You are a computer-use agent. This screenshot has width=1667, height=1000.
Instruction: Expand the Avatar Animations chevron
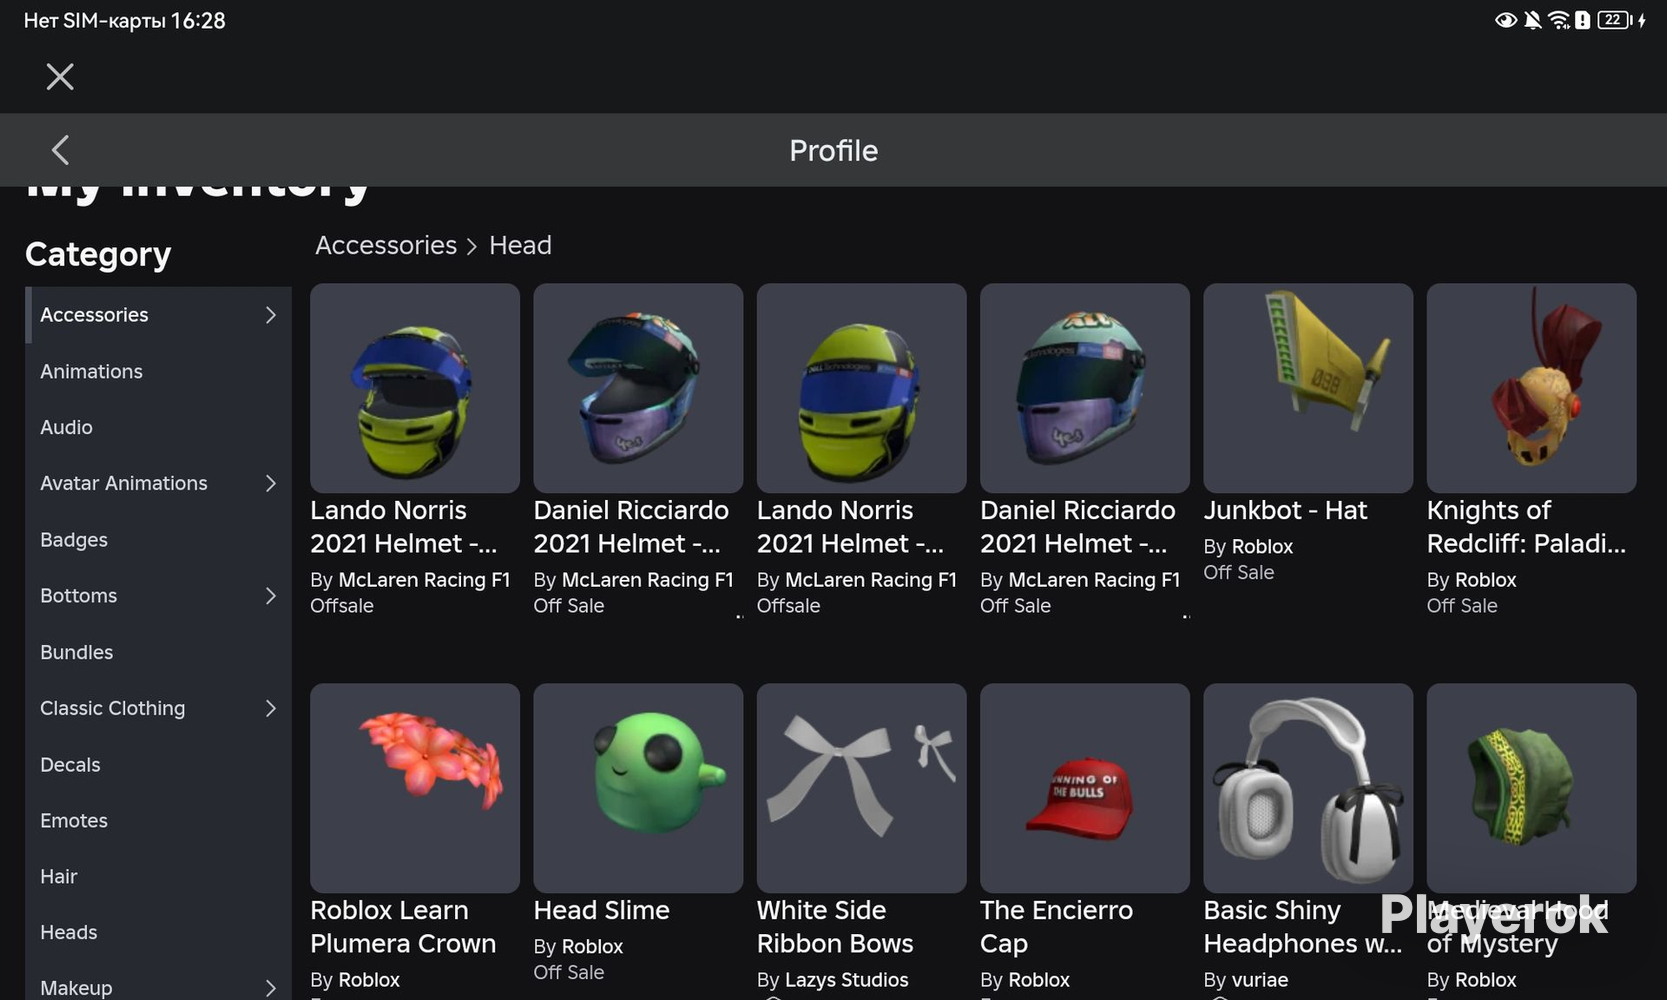[270, 483]
